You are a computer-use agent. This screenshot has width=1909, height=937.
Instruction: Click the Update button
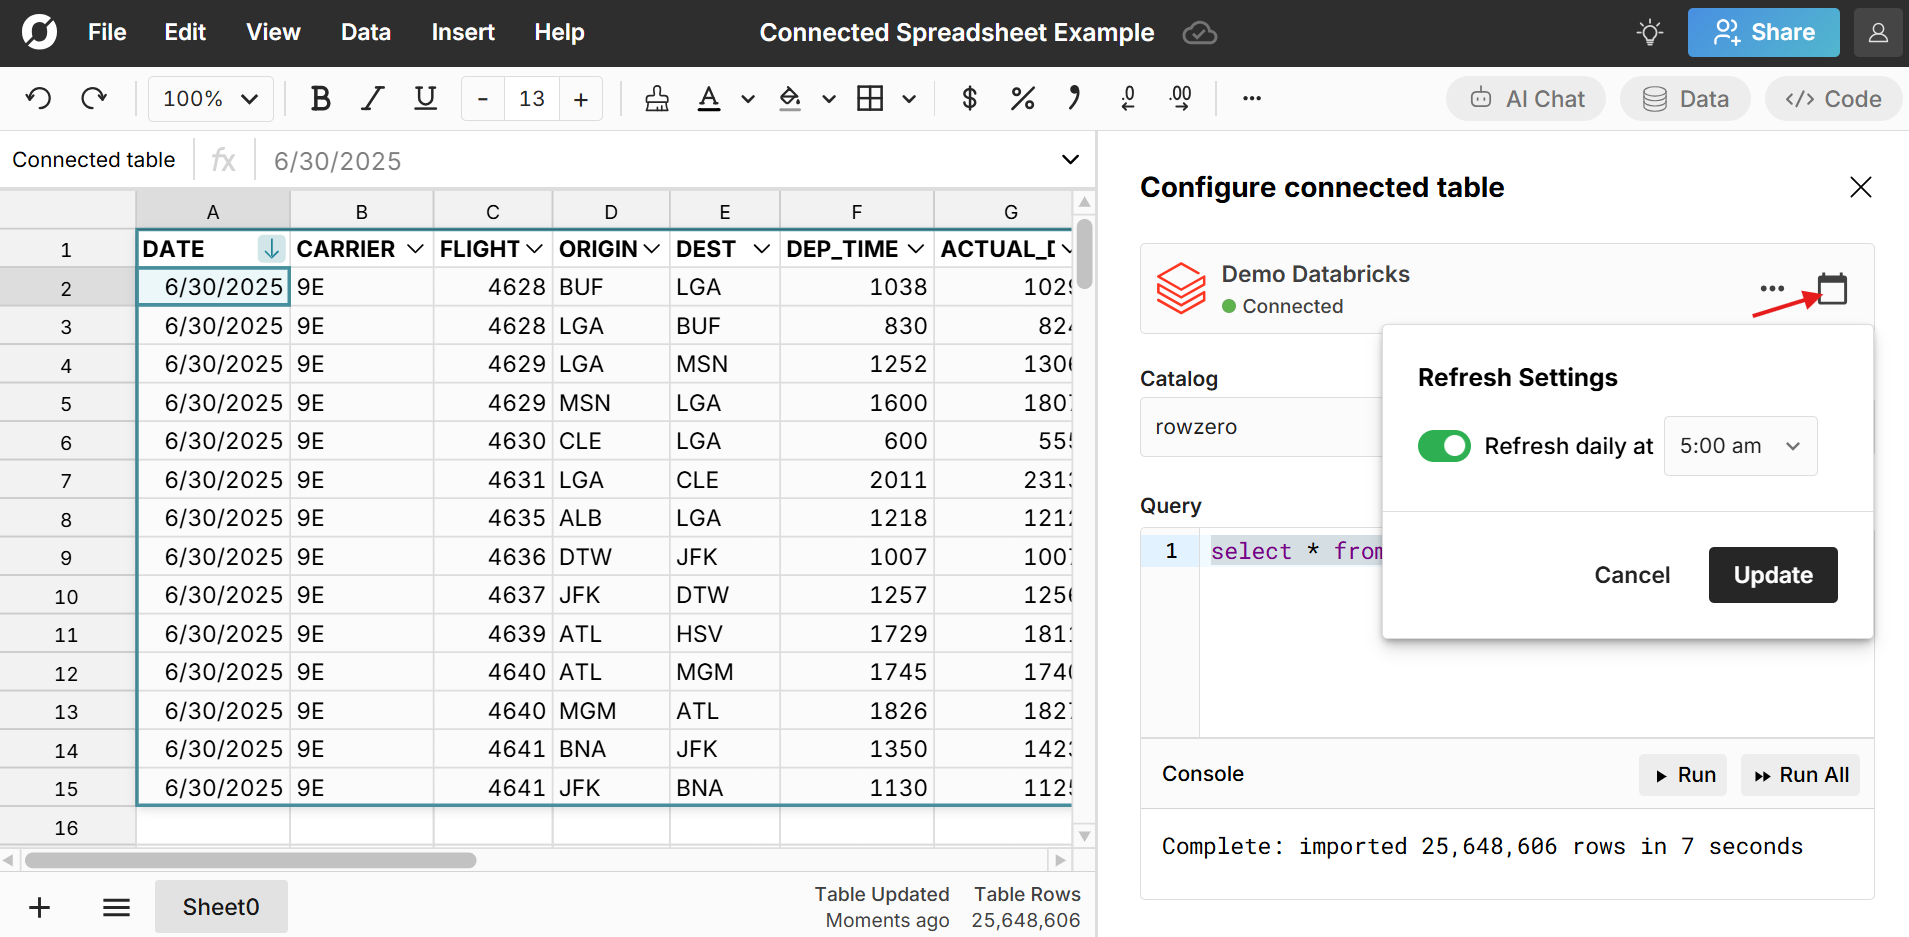click(1772, 575)
